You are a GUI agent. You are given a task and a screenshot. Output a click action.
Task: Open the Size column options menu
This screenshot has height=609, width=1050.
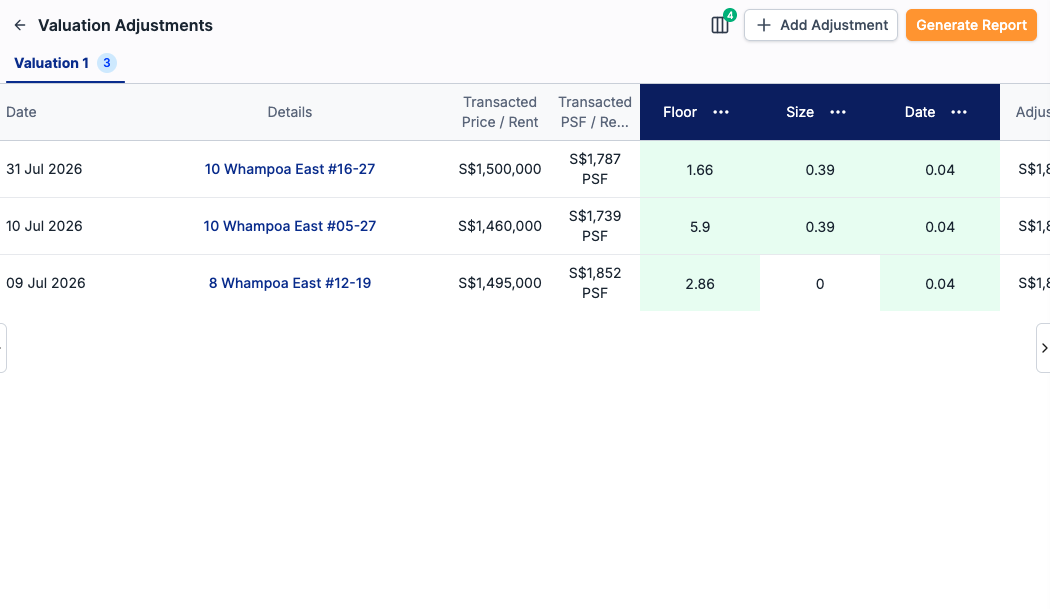click(838, 112)
